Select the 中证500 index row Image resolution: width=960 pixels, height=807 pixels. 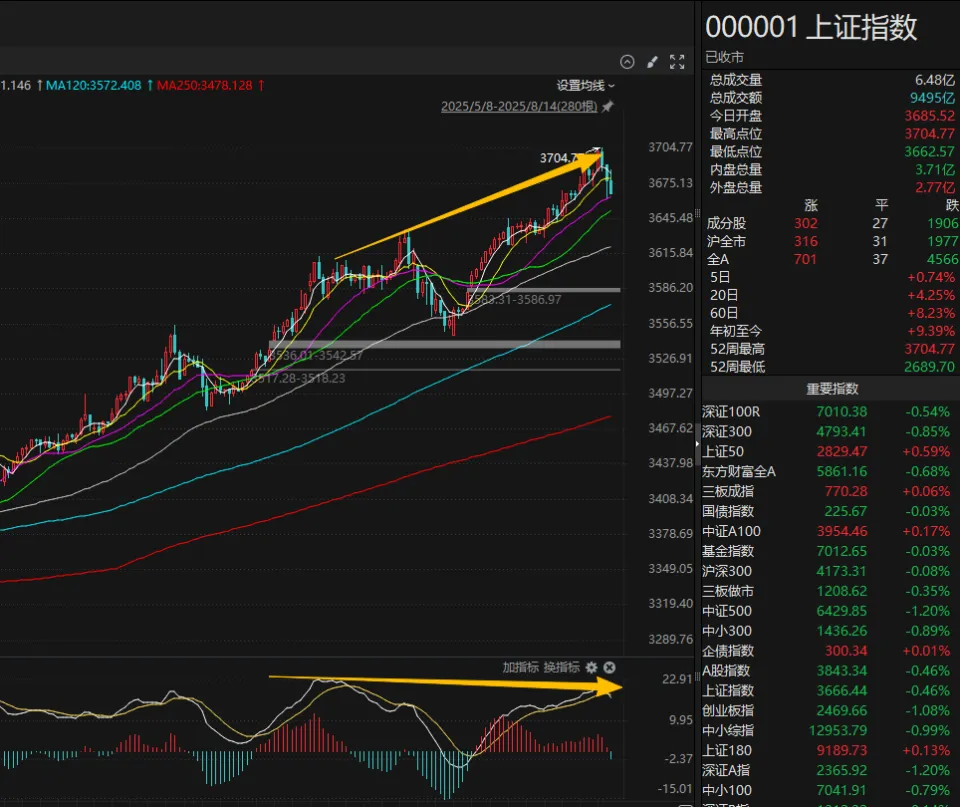(x=831, y=610)
